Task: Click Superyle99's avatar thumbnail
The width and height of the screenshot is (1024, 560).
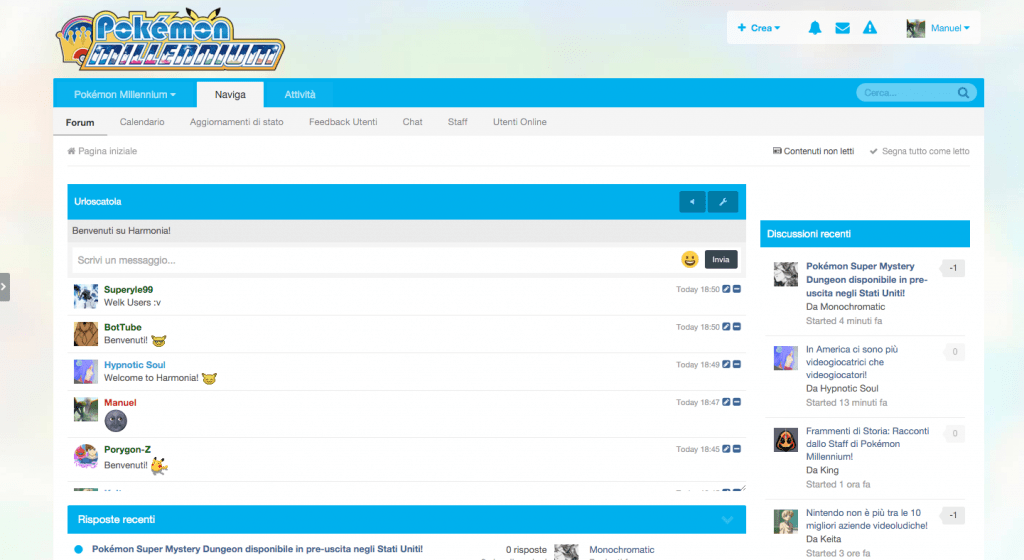Action: [86, 296]
